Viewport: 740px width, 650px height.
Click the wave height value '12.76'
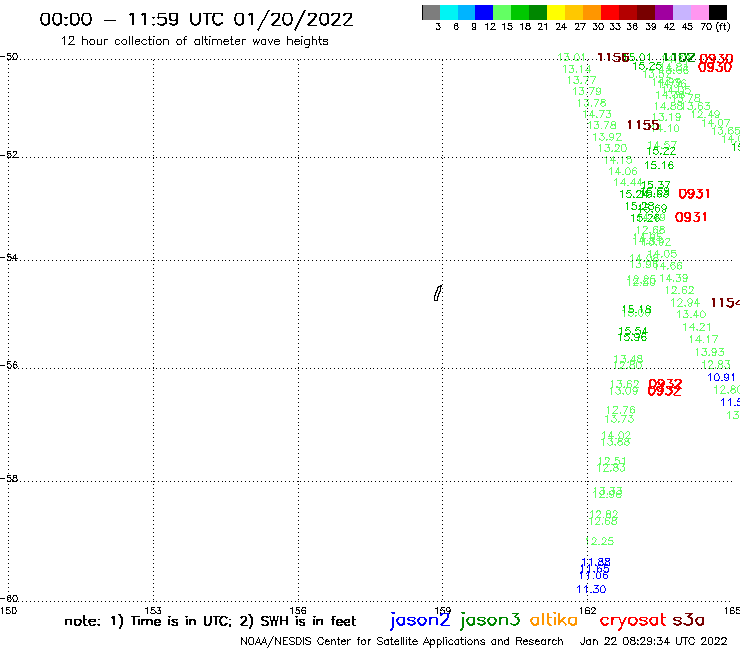pyautogui.click(x=621, y=410)
